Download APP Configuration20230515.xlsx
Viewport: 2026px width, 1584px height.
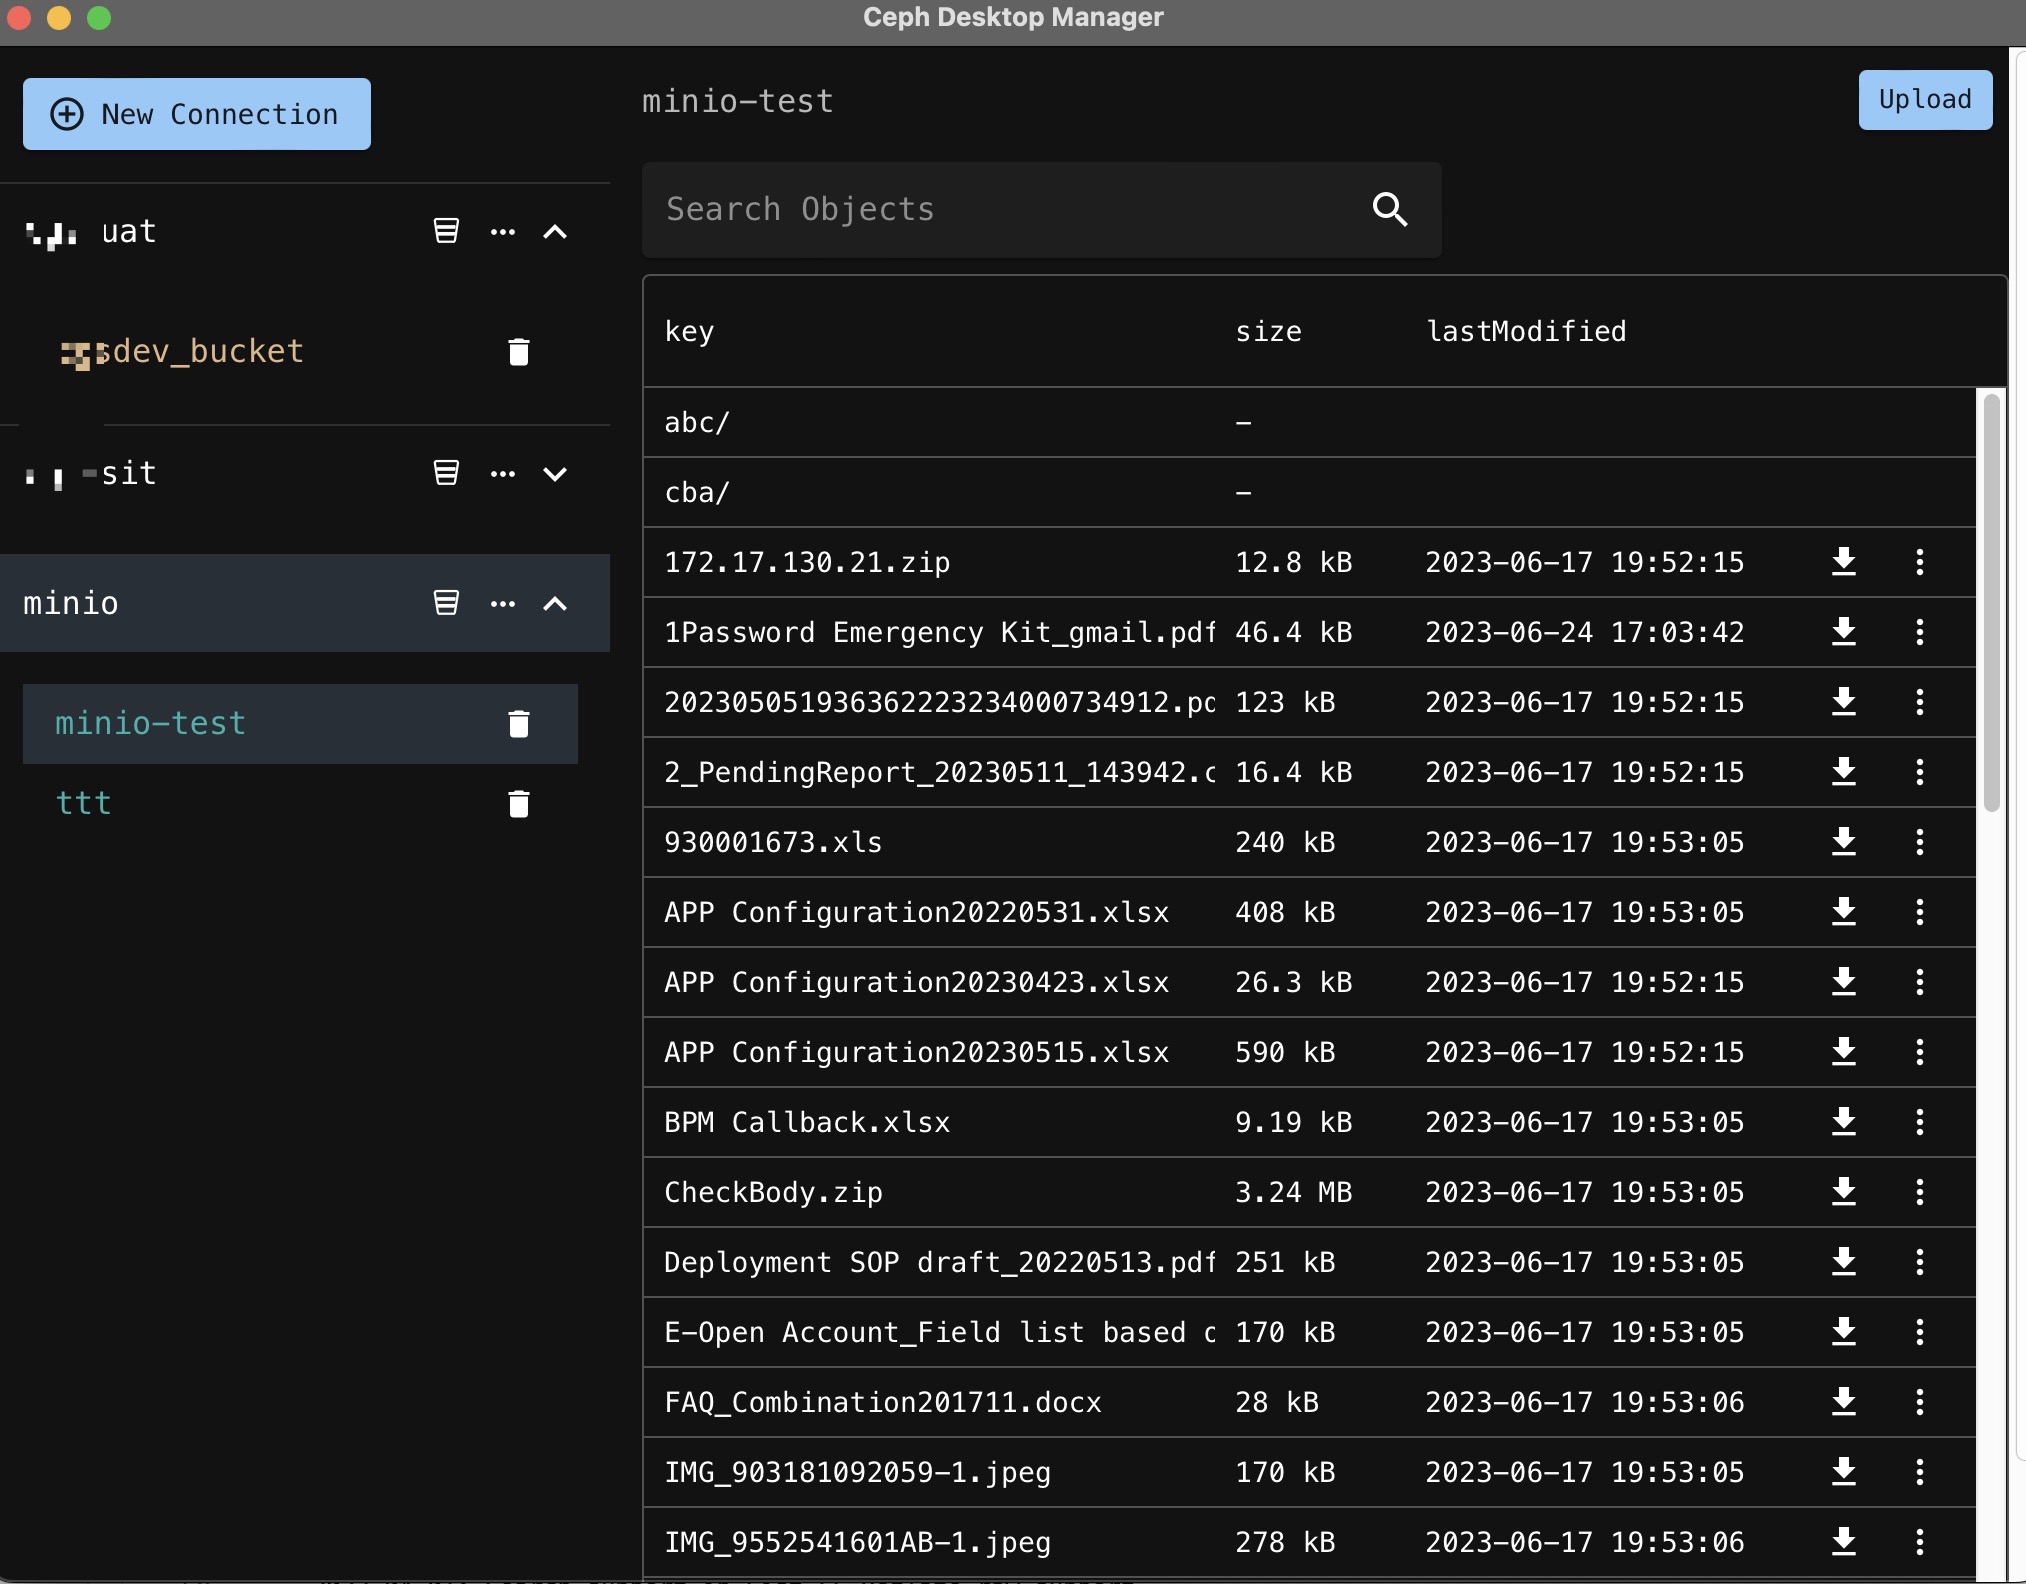[x=1844, y=1052]
